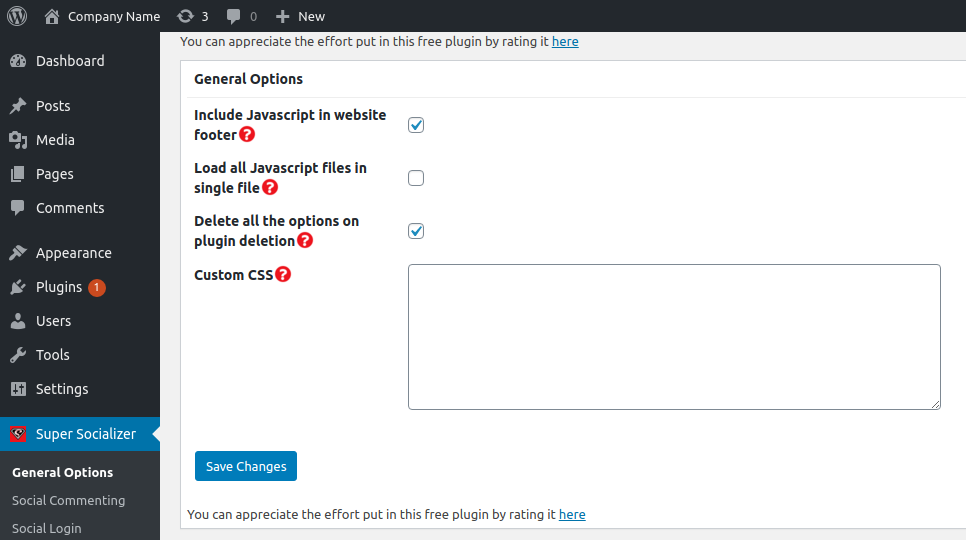Click the help icon beside Custom CSS
Screen dimensions: 966x540
point(283,274)
